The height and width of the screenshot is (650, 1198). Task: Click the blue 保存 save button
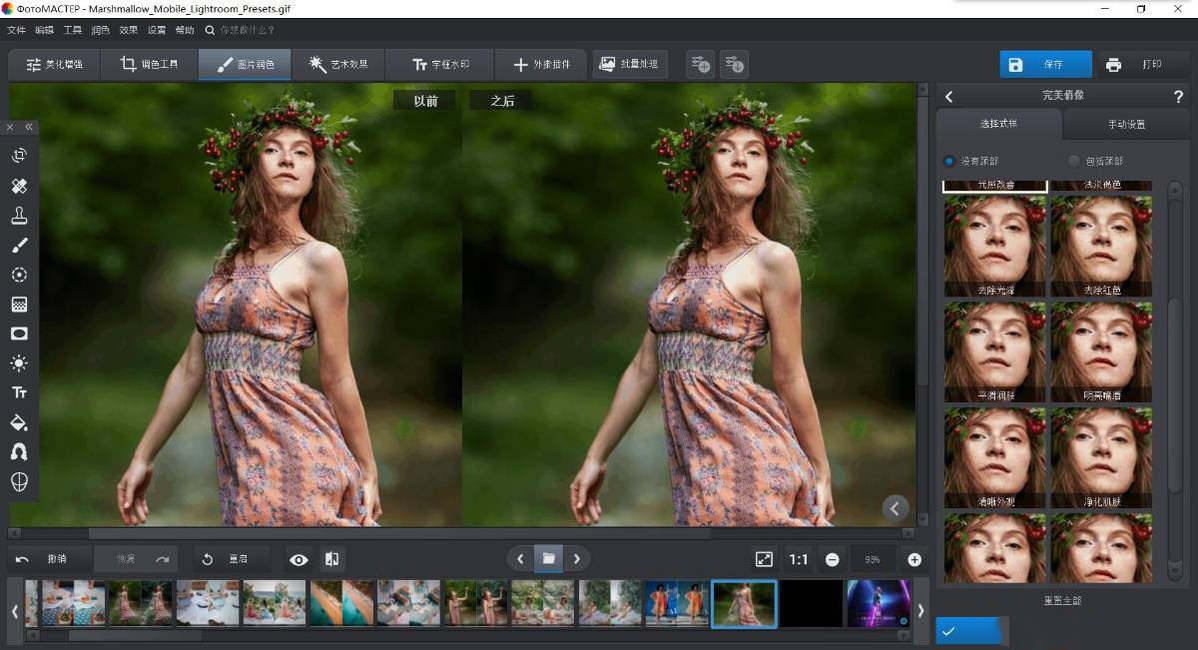pos(1045,64)
